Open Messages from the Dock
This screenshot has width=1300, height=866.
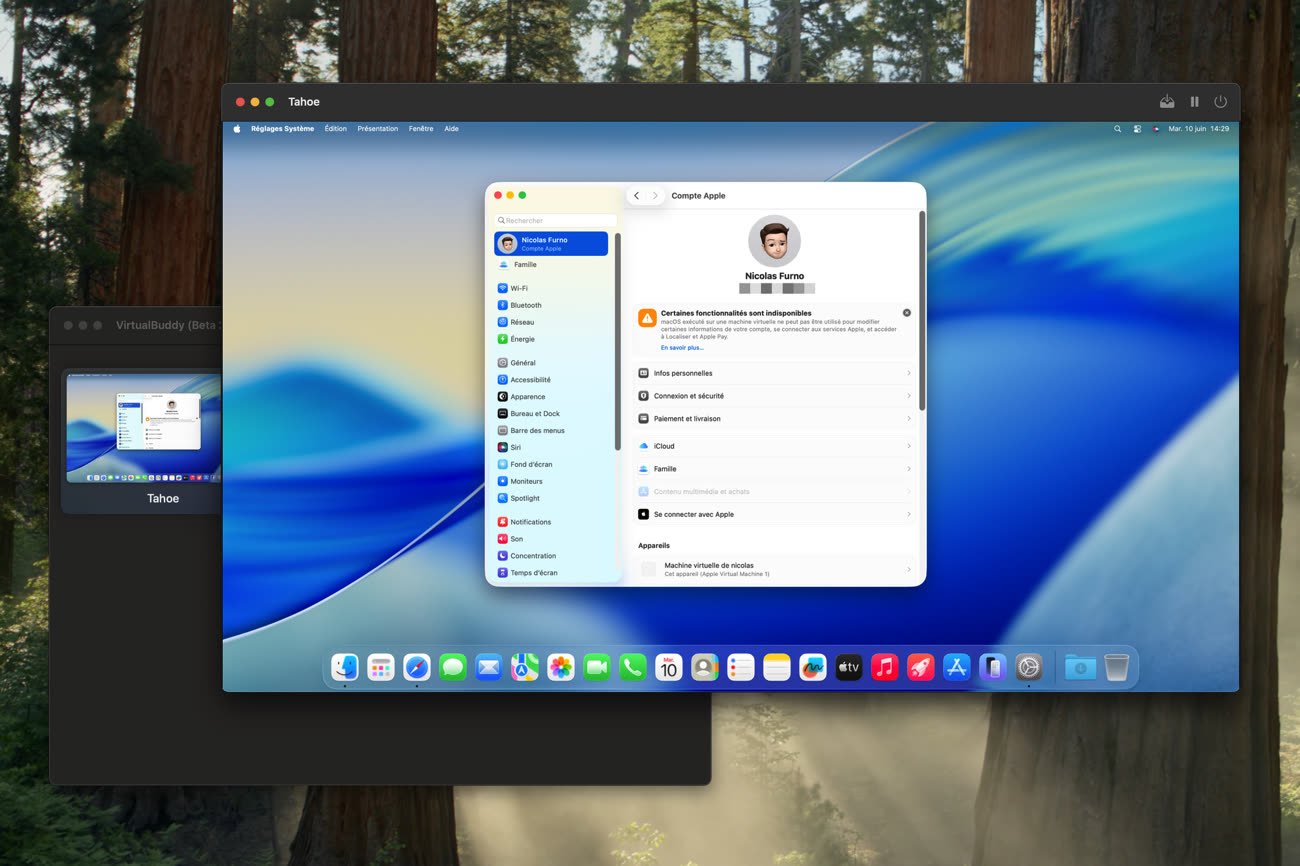tap(453, 667)
